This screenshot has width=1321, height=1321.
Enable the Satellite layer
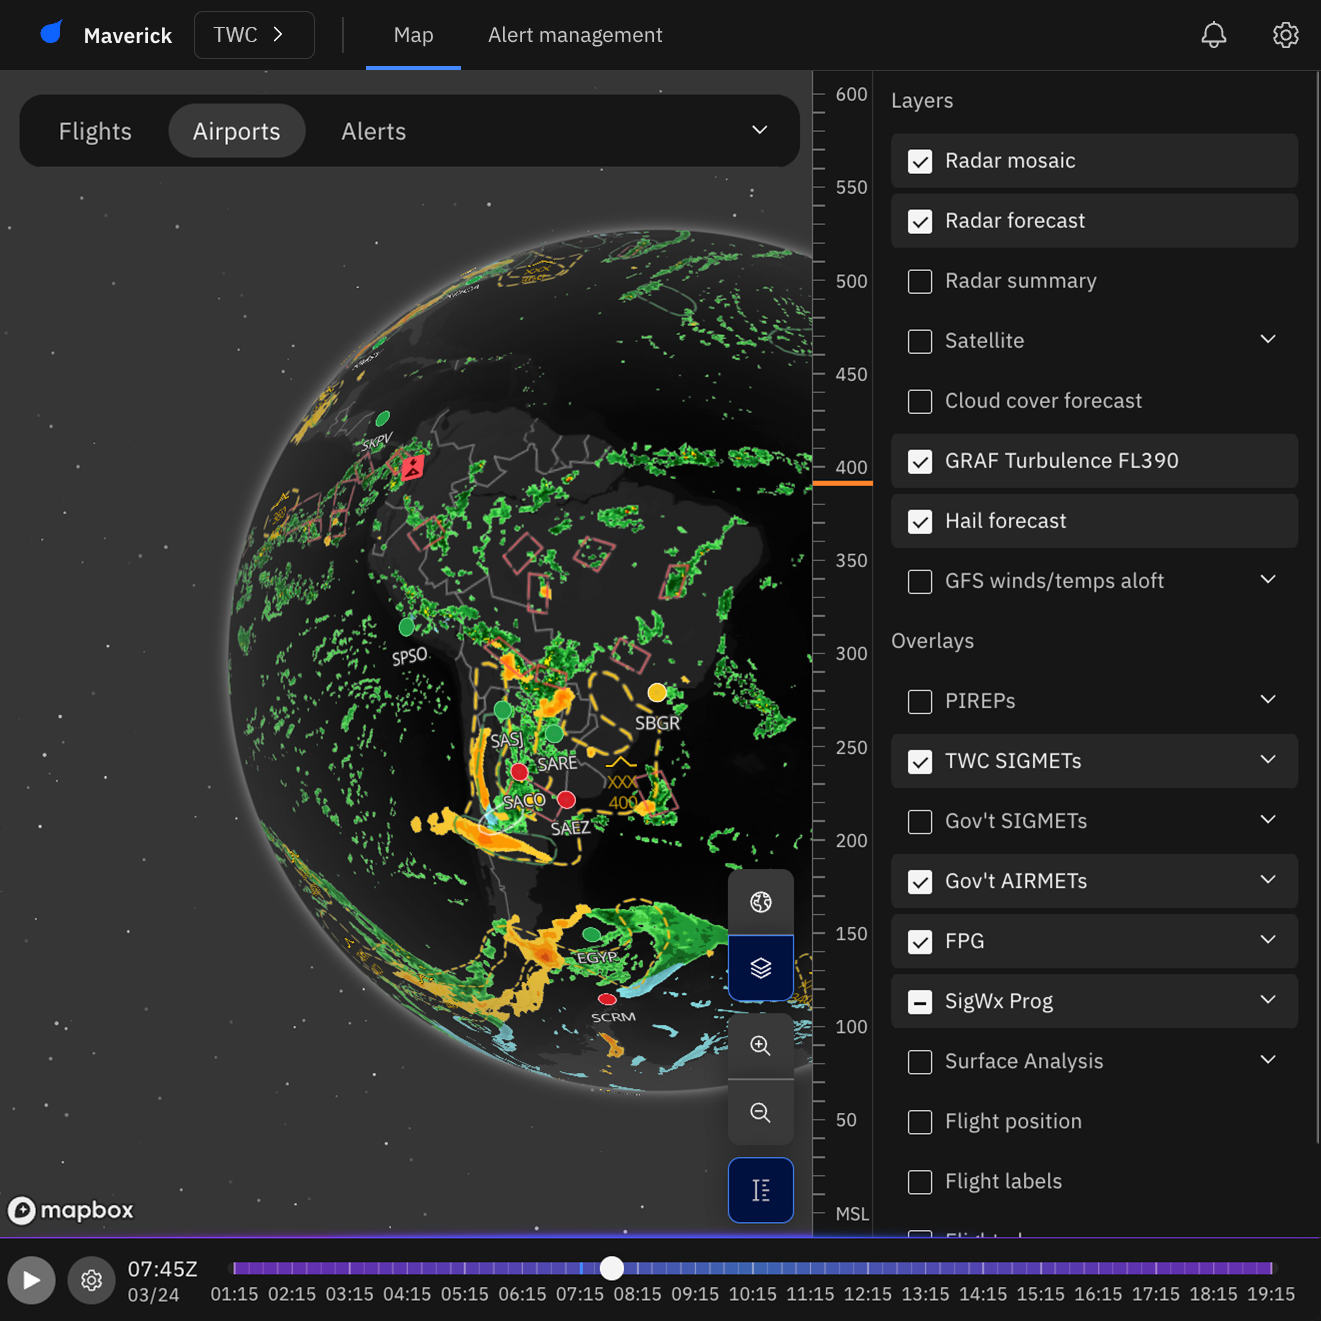(x=919, y=341)
